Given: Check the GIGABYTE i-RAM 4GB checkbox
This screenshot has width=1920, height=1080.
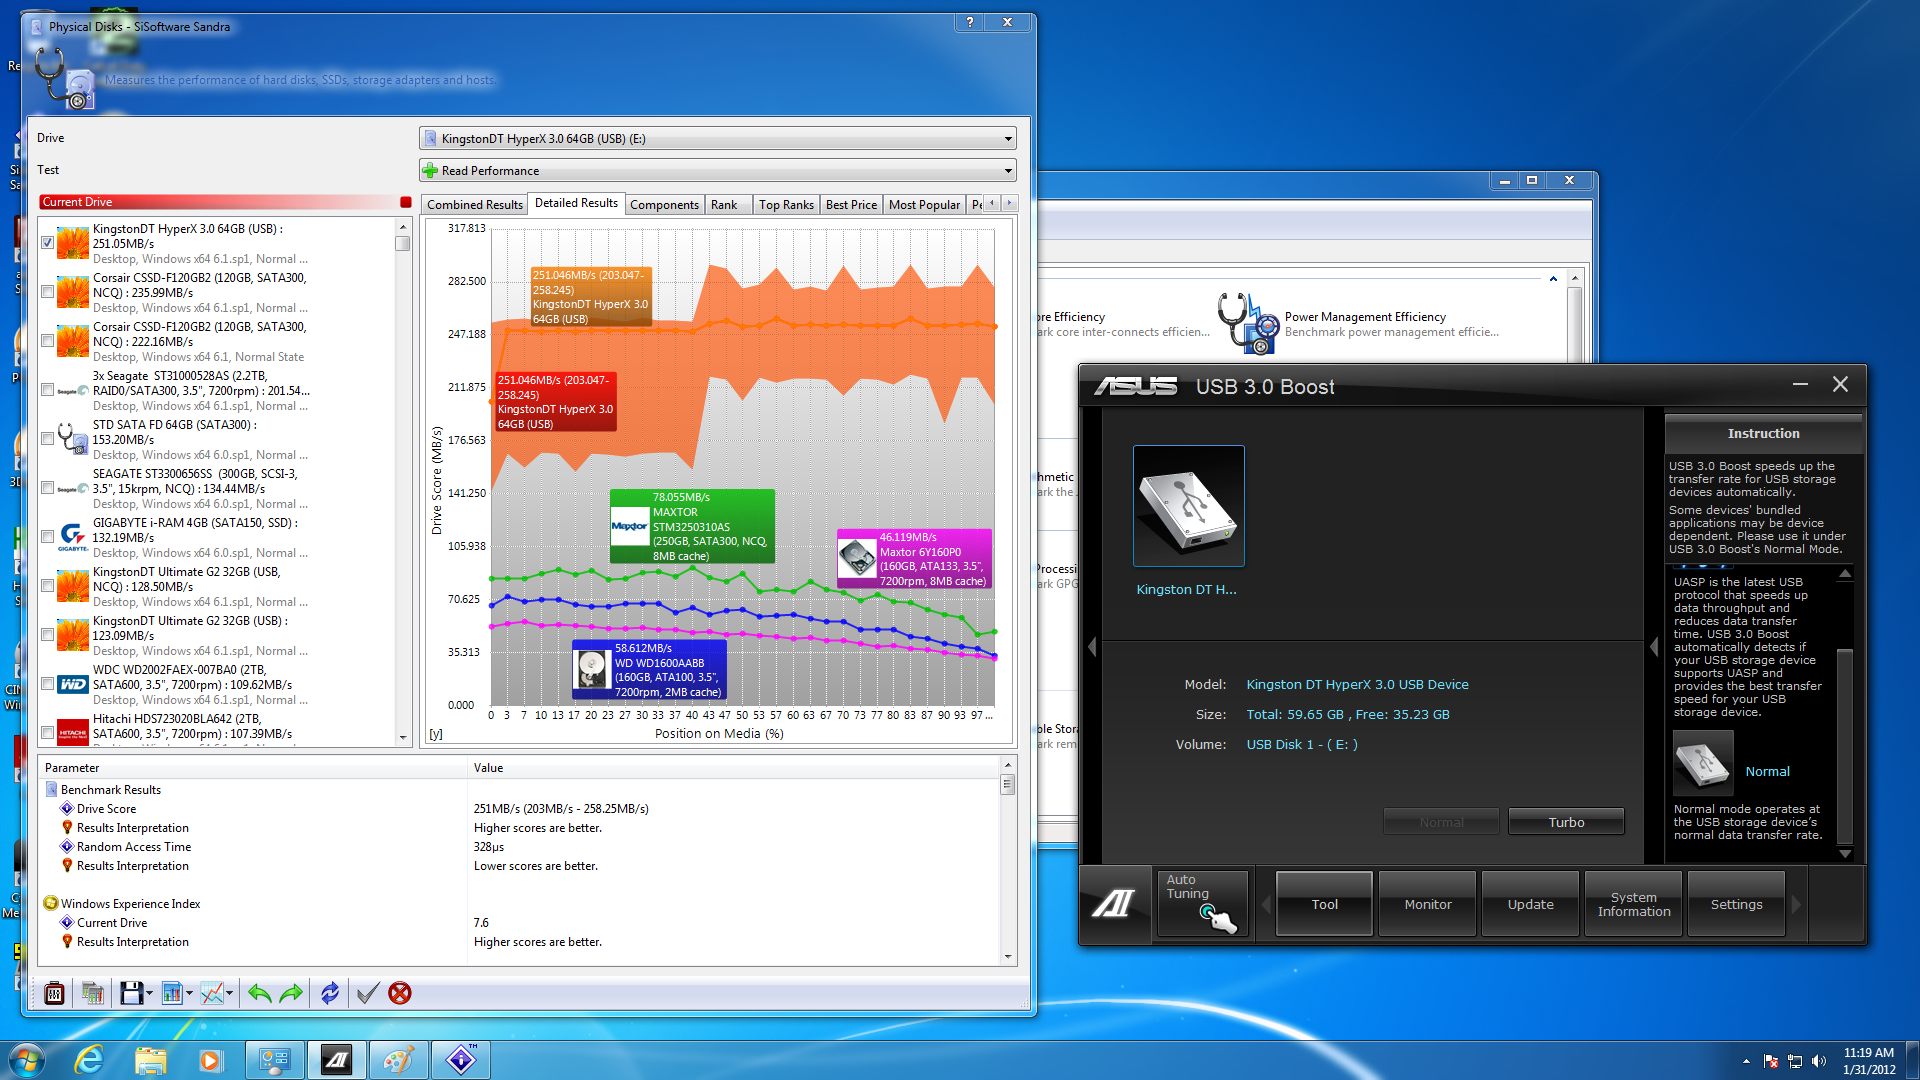Looking at the screenshot, I should 47,537.
